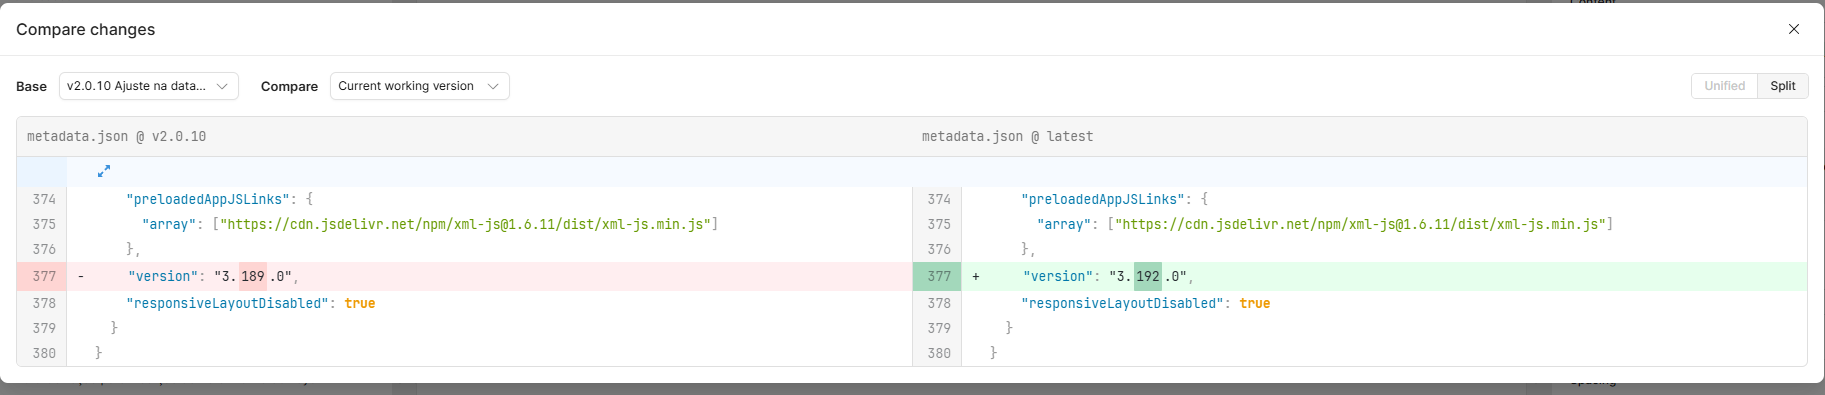Expand hidden lines above line 374
The width and height of the screenshot is (1825, 395).
[x=104, y=171]
